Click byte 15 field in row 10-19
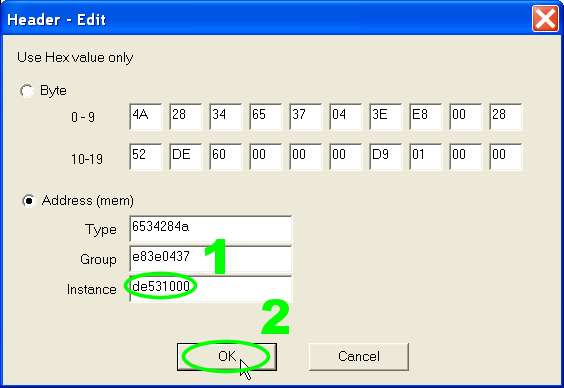 click(x=345, y=156)
